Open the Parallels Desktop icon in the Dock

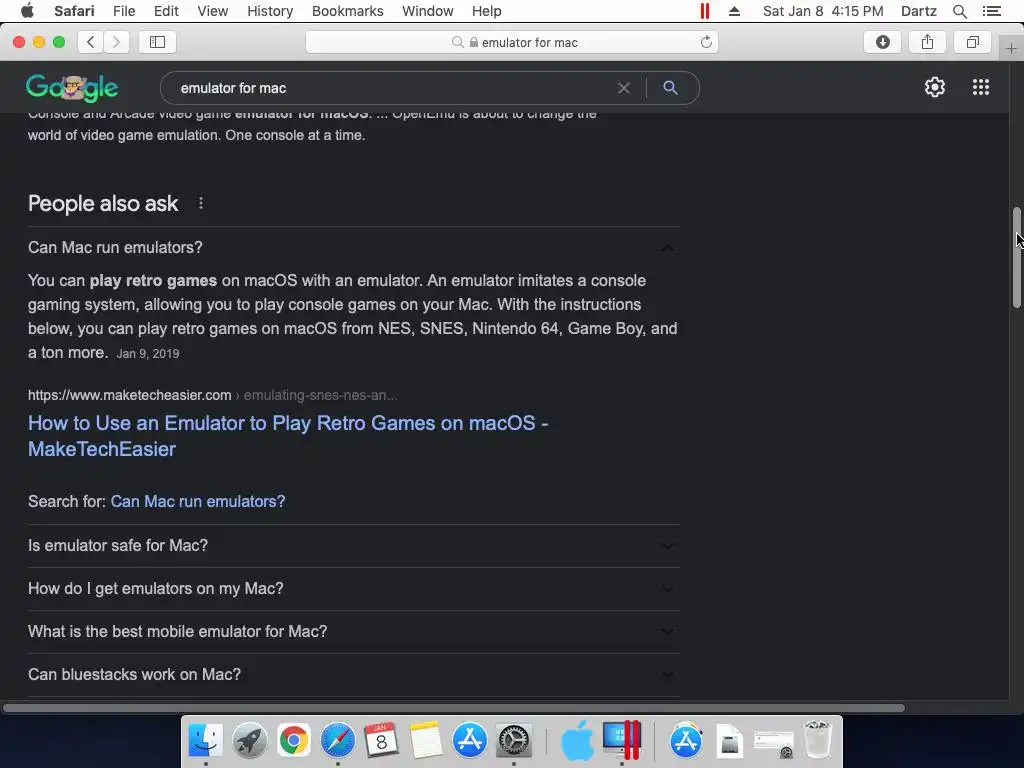[x=622, y=740]
